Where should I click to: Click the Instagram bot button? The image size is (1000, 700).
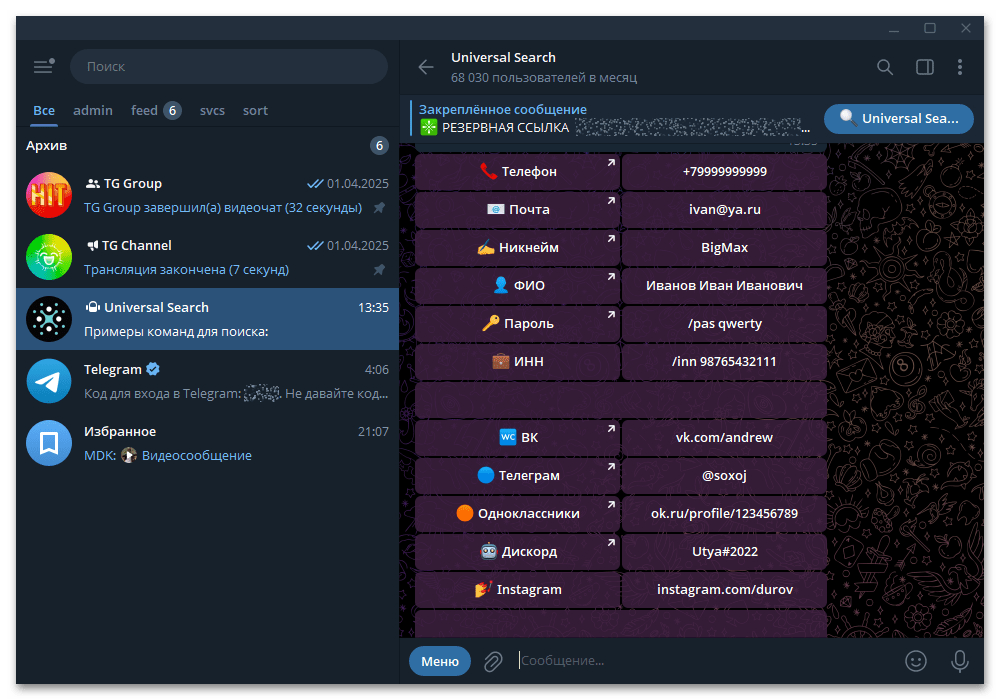517,590
